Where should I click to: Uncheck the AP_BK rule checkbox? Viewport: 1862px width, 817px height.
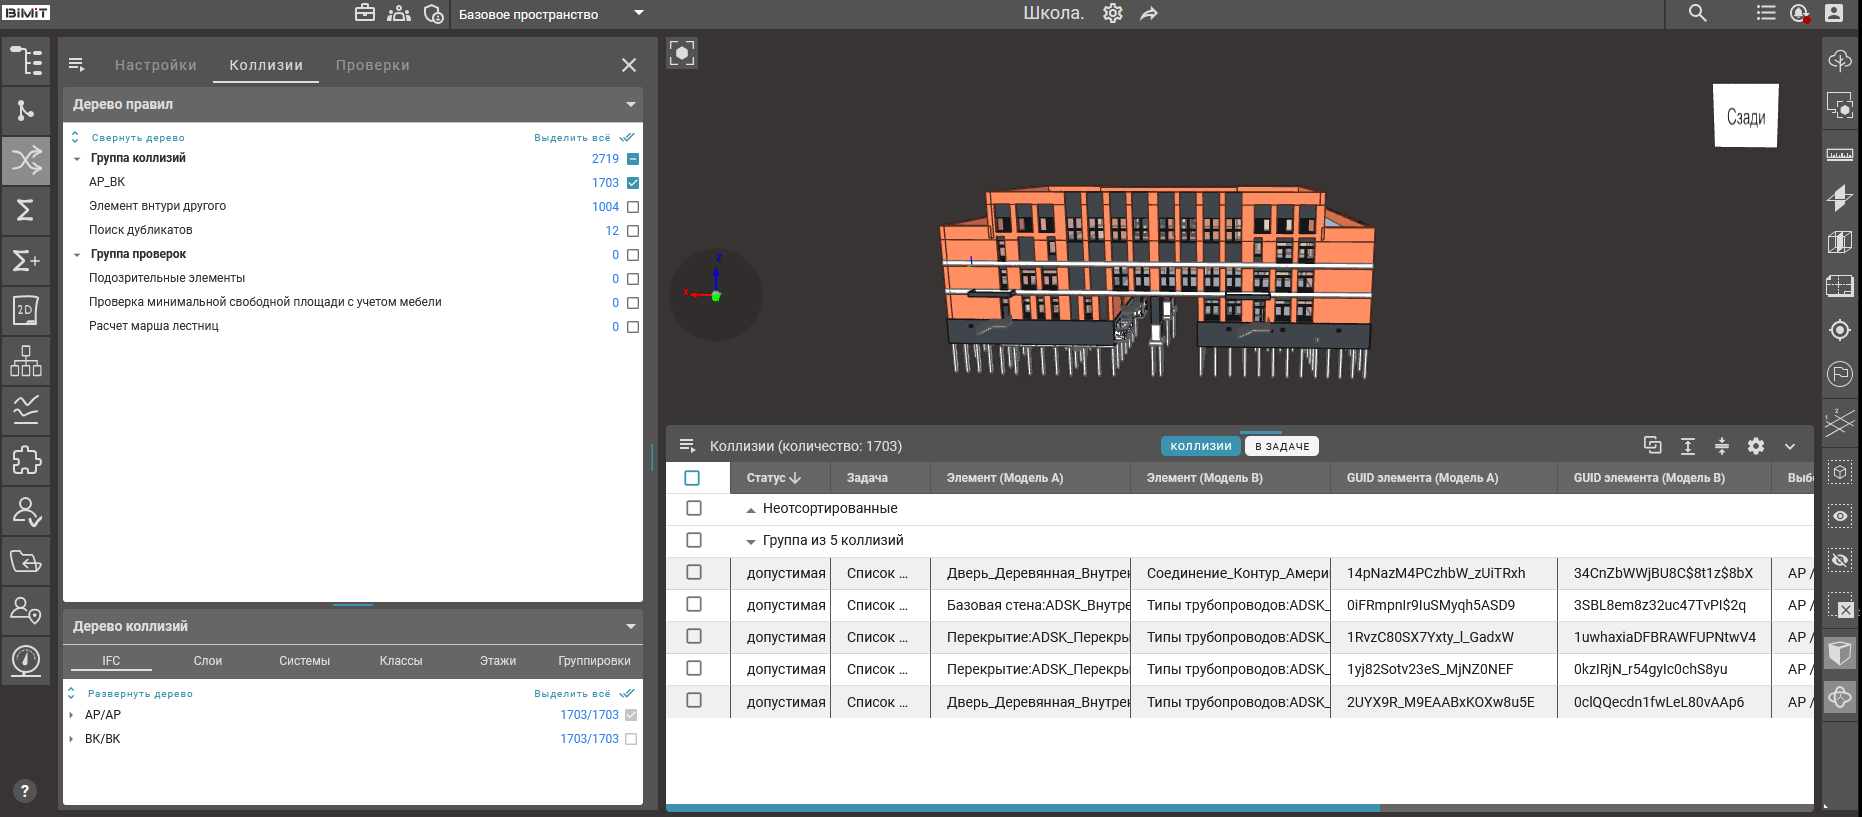[632, 183]
